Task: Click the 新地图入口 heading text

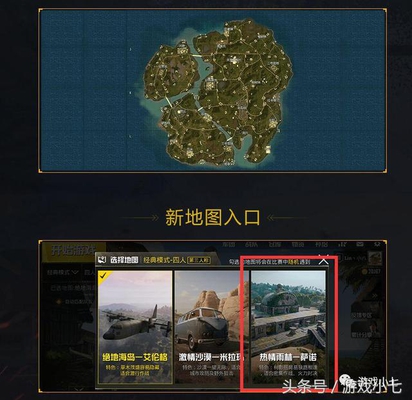Action: 212,218
